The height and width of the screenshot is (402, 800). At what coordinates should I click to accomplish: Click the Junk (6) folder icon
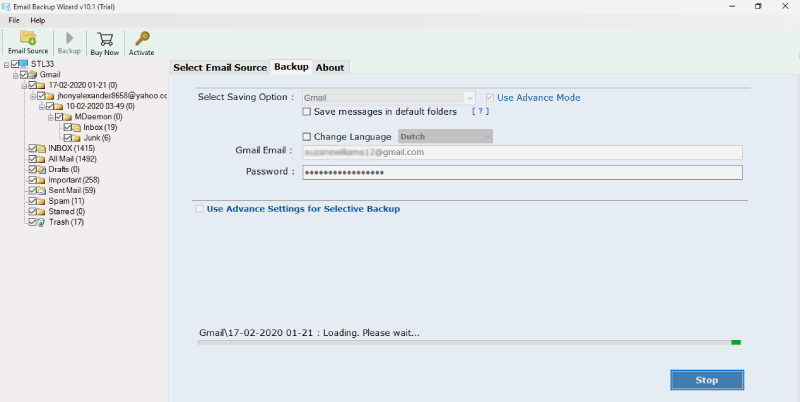click(x=77, y=138)
